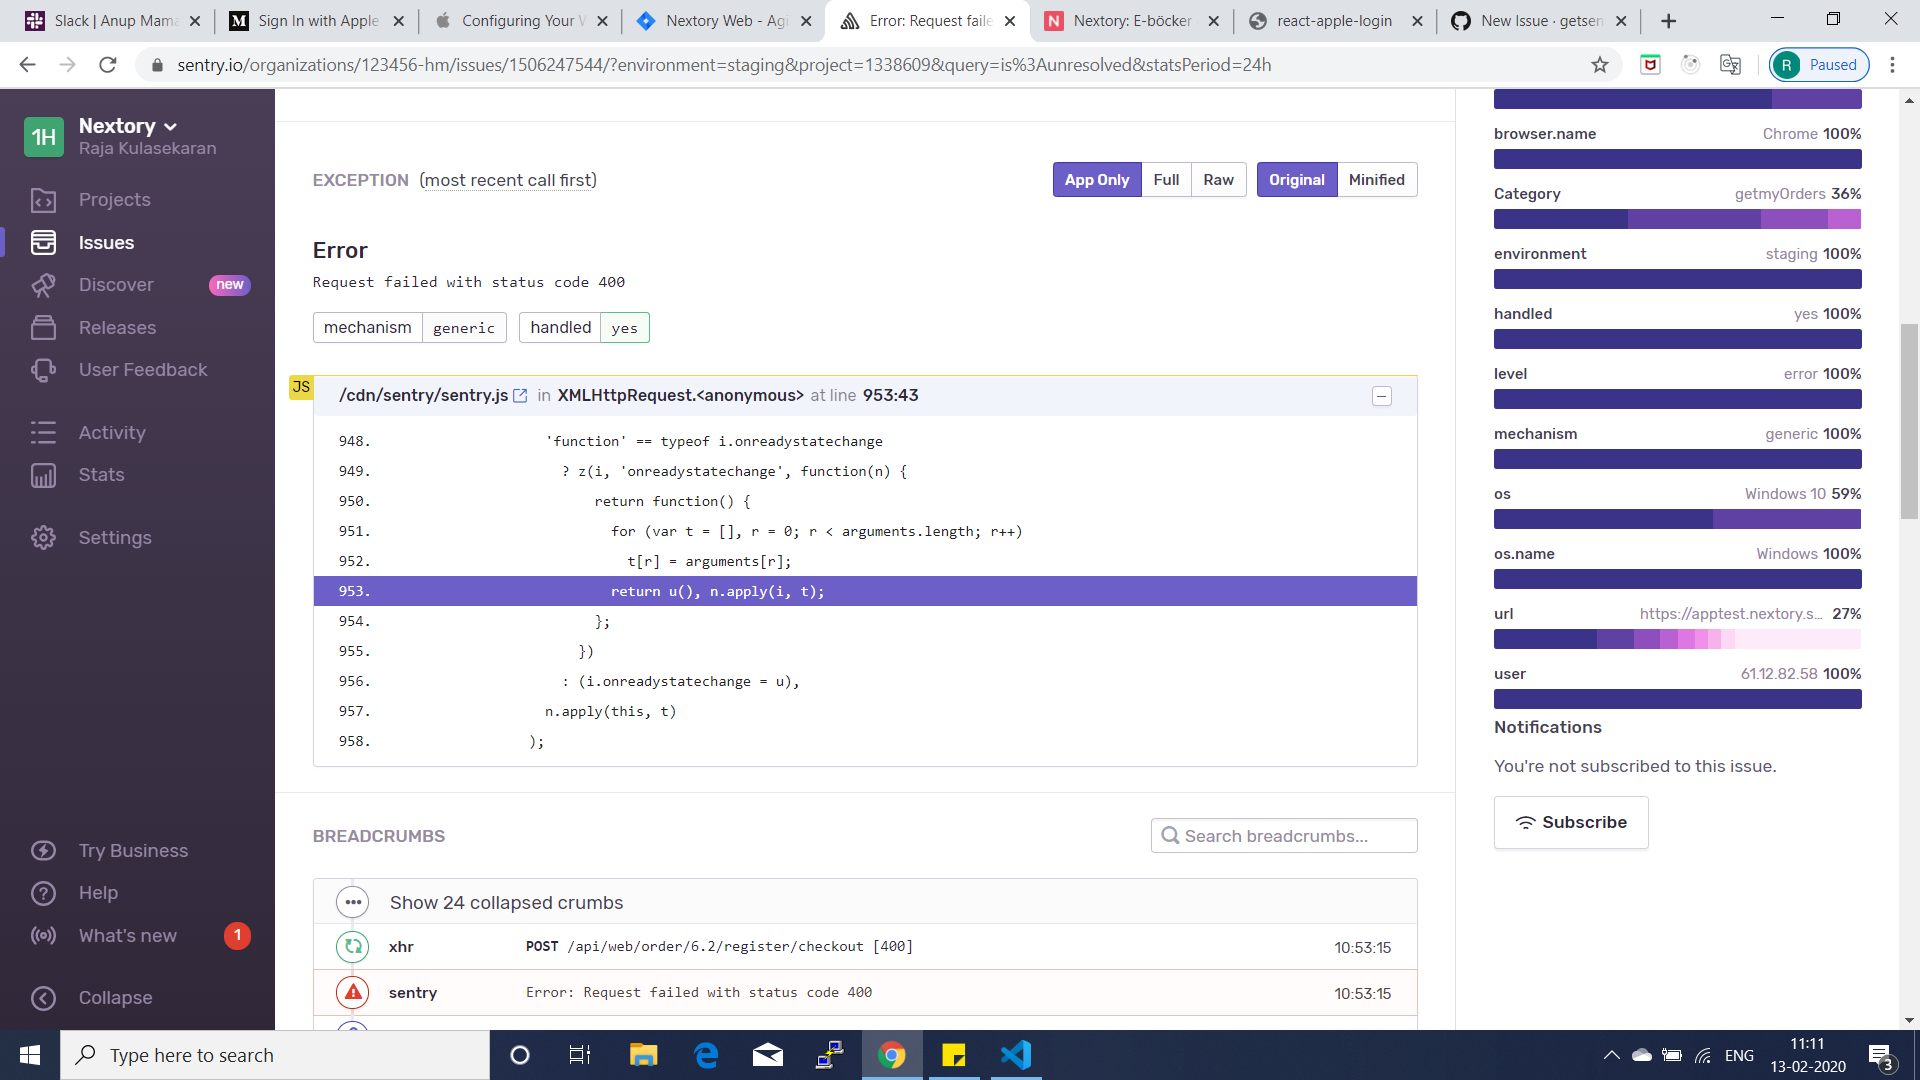The image size is (1920, 1080).
Task: Collapse the XMLHttpRequest stack frame
Action: coord(1382,396)
